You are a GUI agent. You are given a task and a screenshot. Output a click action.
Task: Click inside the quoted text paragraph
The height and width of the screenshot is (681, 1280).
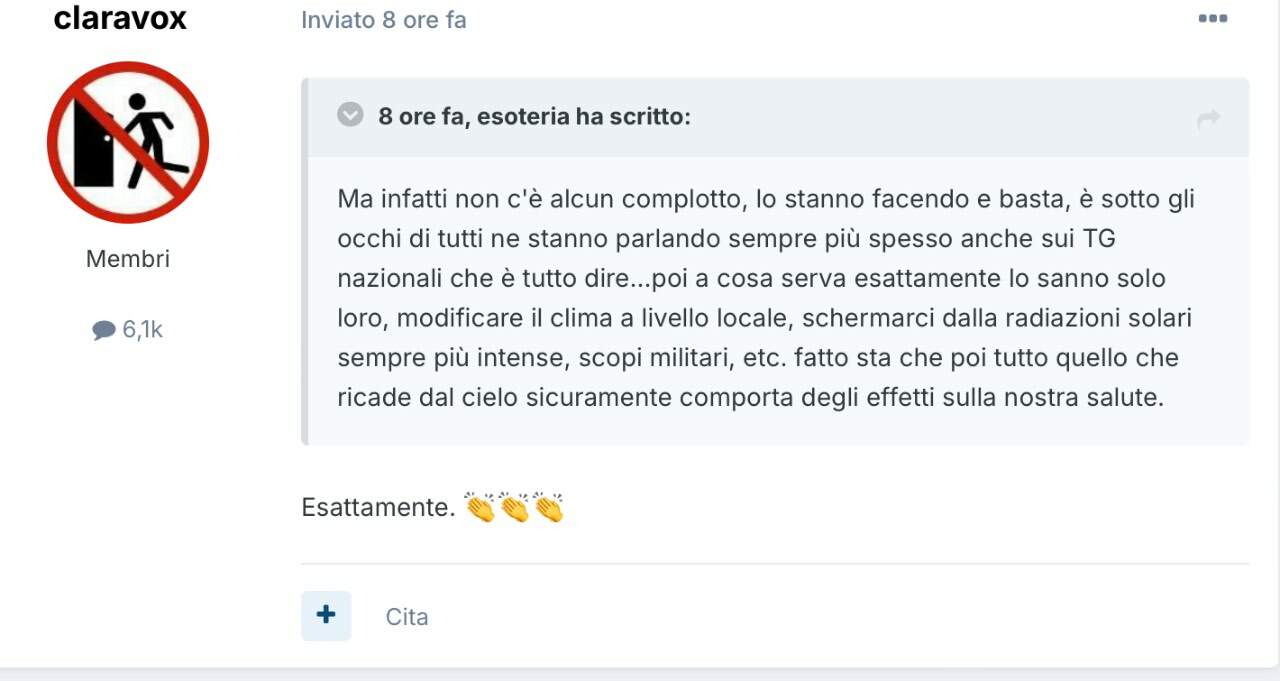pyautogui.click(x=767, y=298)
